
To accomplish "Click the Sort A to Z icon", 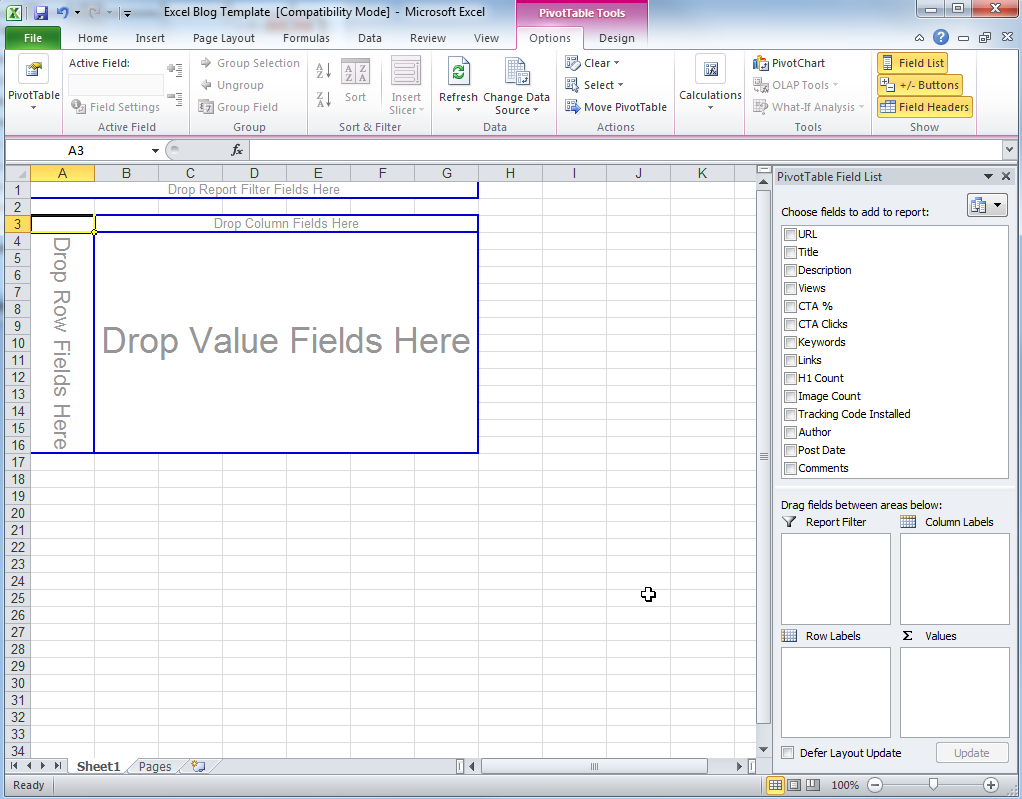I will coord(323,70).
